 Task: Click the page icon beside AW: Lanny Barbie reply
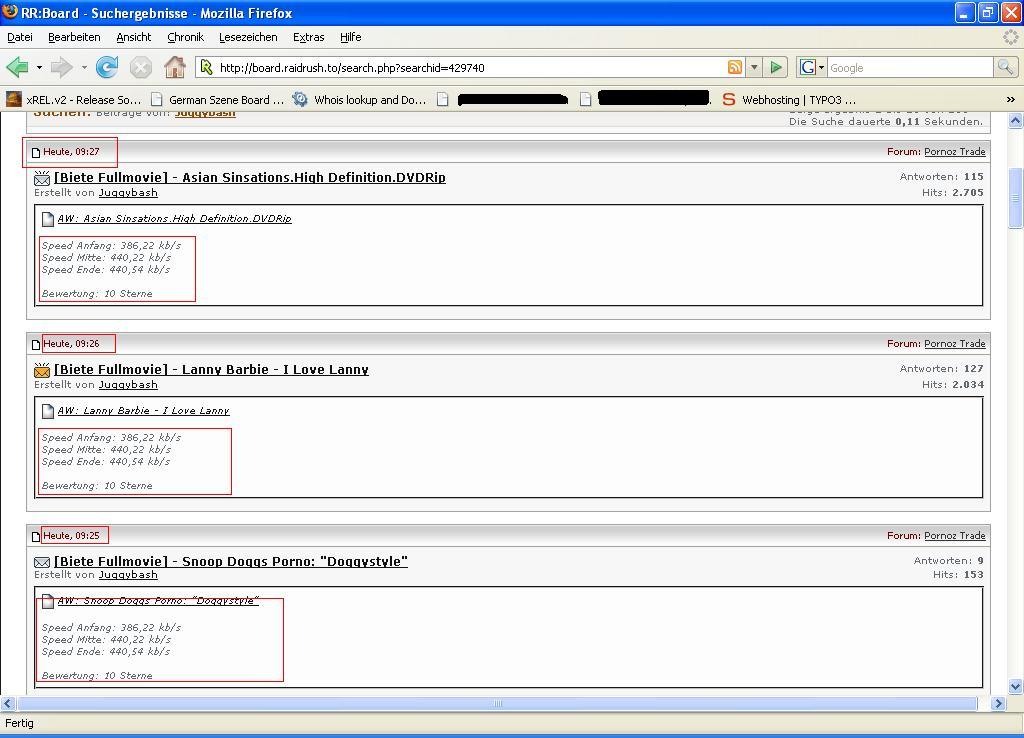(x=48, y=411)
